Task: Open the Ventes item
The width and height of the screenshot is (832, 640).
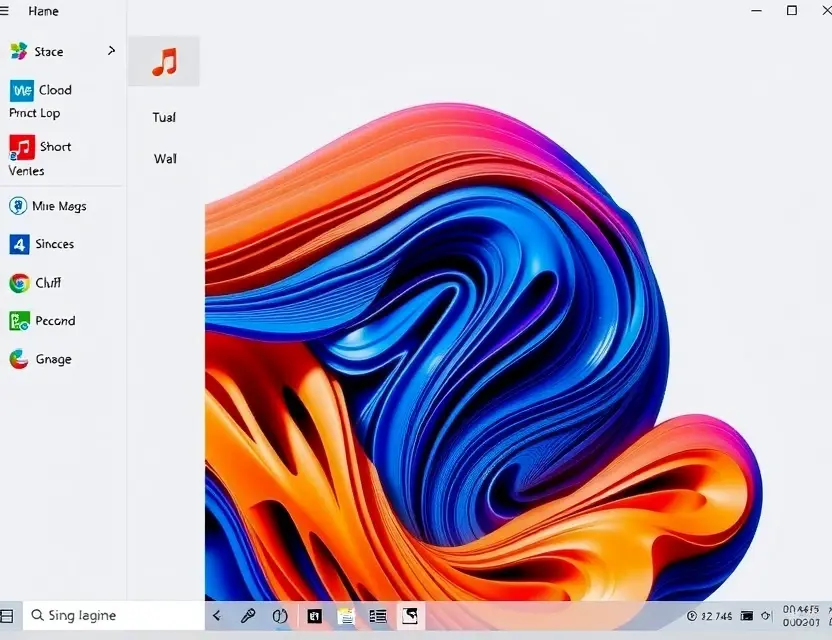Action: (26, 171)
